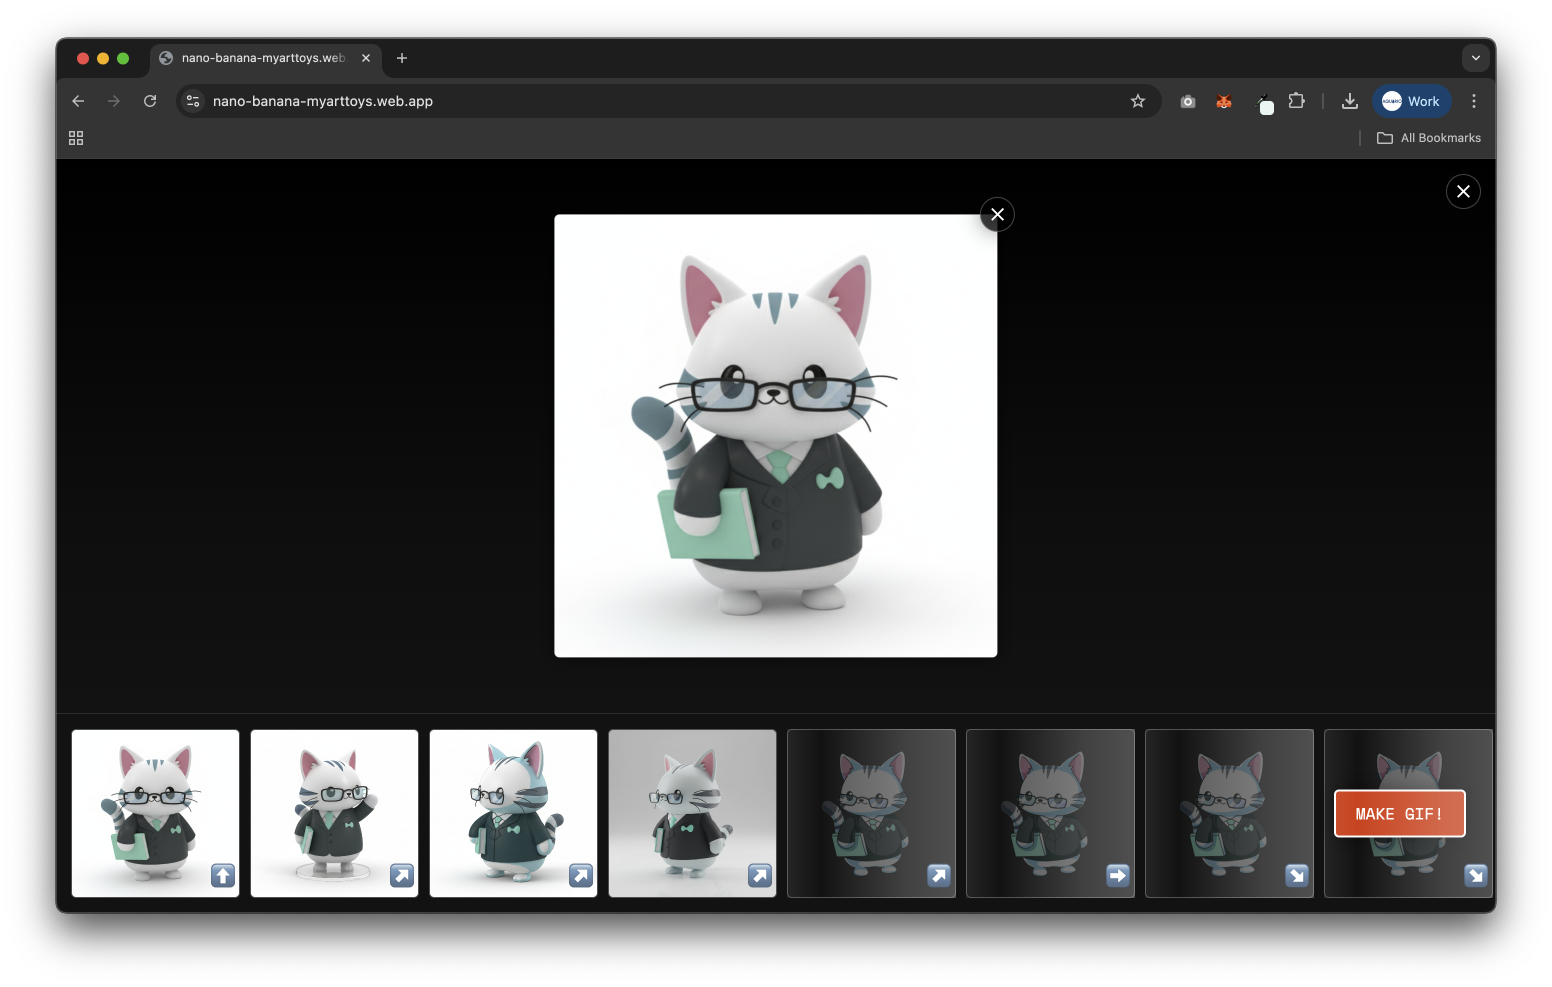
Task: Click the MetaMask fox extension icon
Action: point(1224,101)
